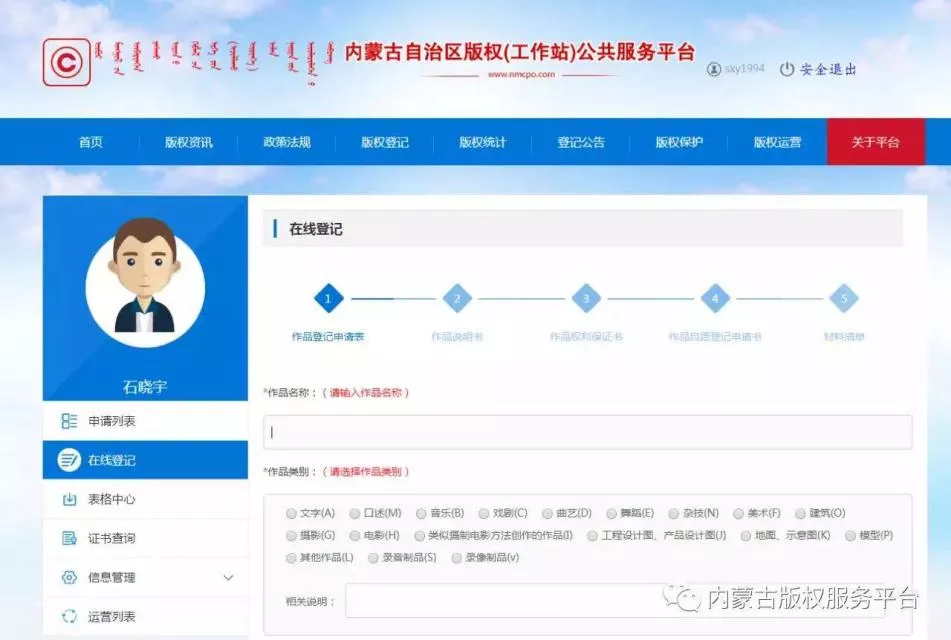Select the 音乐(B) work category
The image size is (951, 640).
click(421, 514)
